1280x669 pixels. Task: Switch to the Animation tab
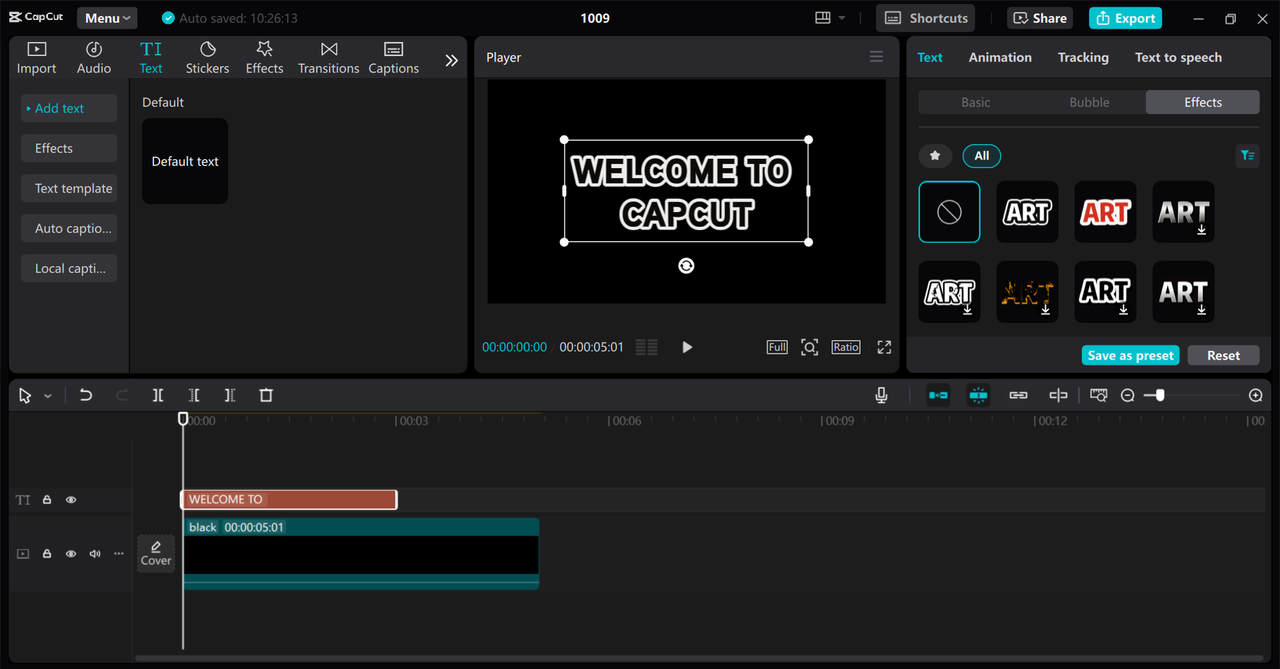1000,57
